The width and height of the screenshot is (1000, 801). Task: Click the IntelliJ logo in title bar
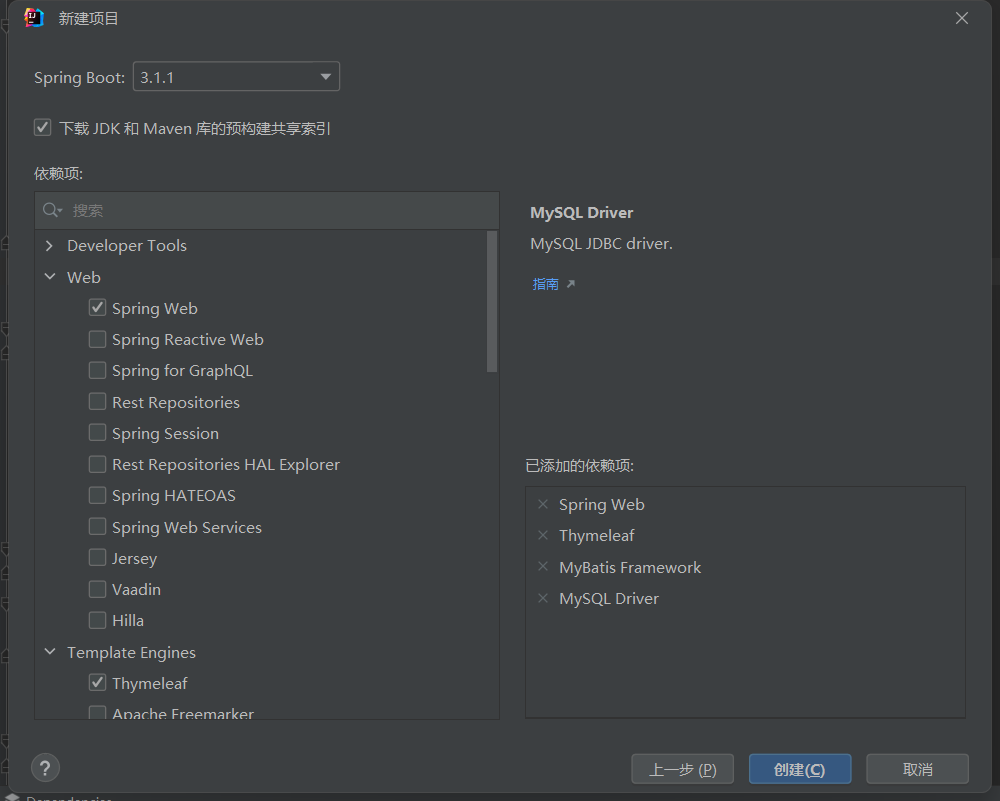coord(34,18)
